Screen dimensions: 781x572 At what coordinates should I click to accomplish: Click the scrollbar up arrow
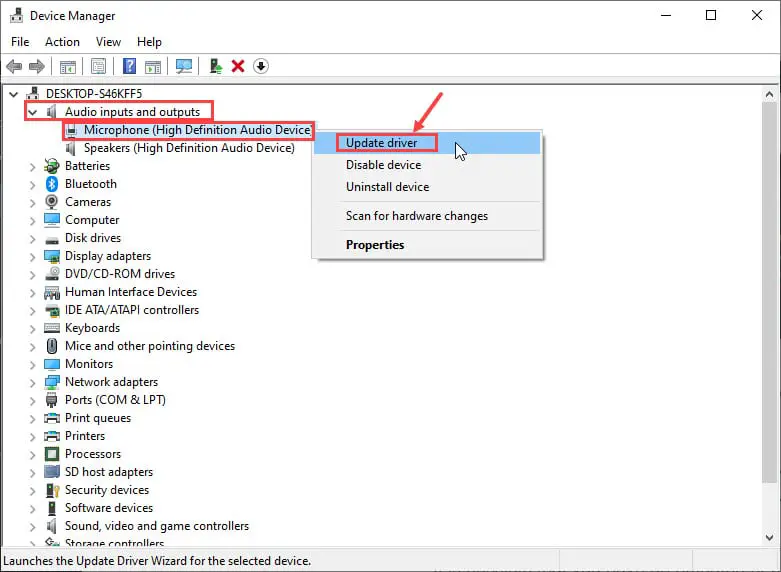click(769, 94)
